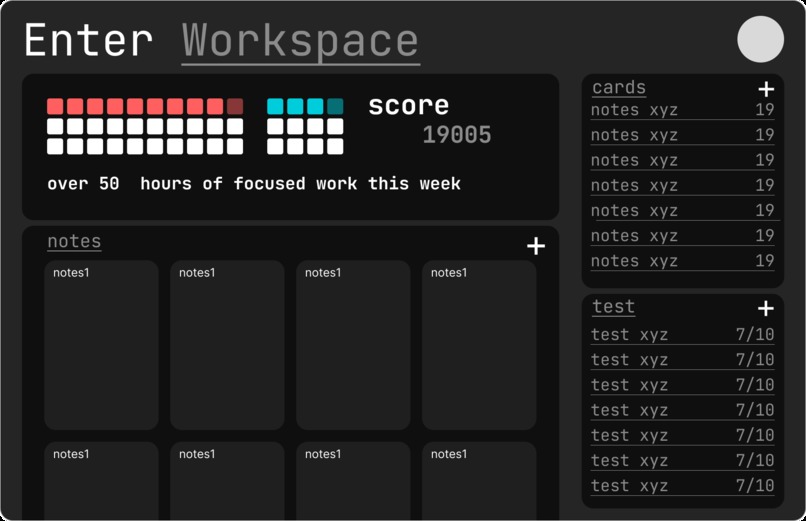The height and width of the screenshot is (521, 806).
Task: Open the underlined Workspace link
Action: click(x=301, y=42)
